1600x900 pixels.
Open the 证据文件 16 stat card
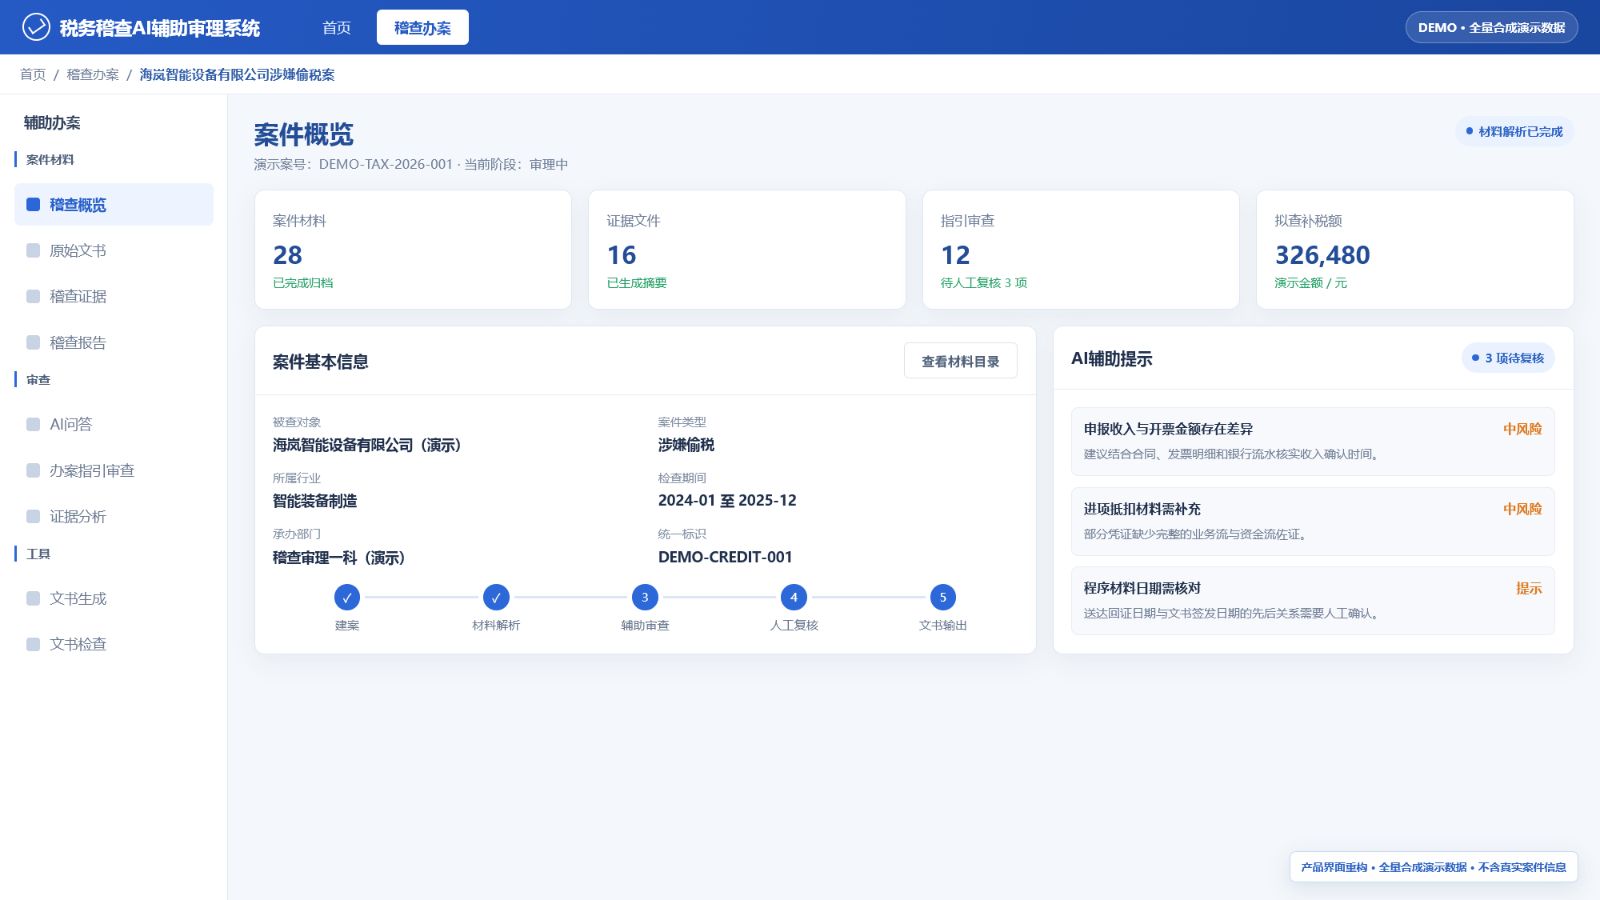tap(747, 250)
